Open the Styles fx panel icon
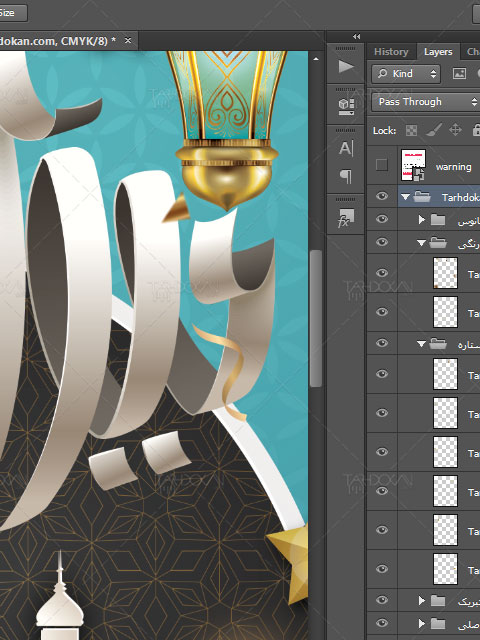The image size is (480, 640). [346, 218]
